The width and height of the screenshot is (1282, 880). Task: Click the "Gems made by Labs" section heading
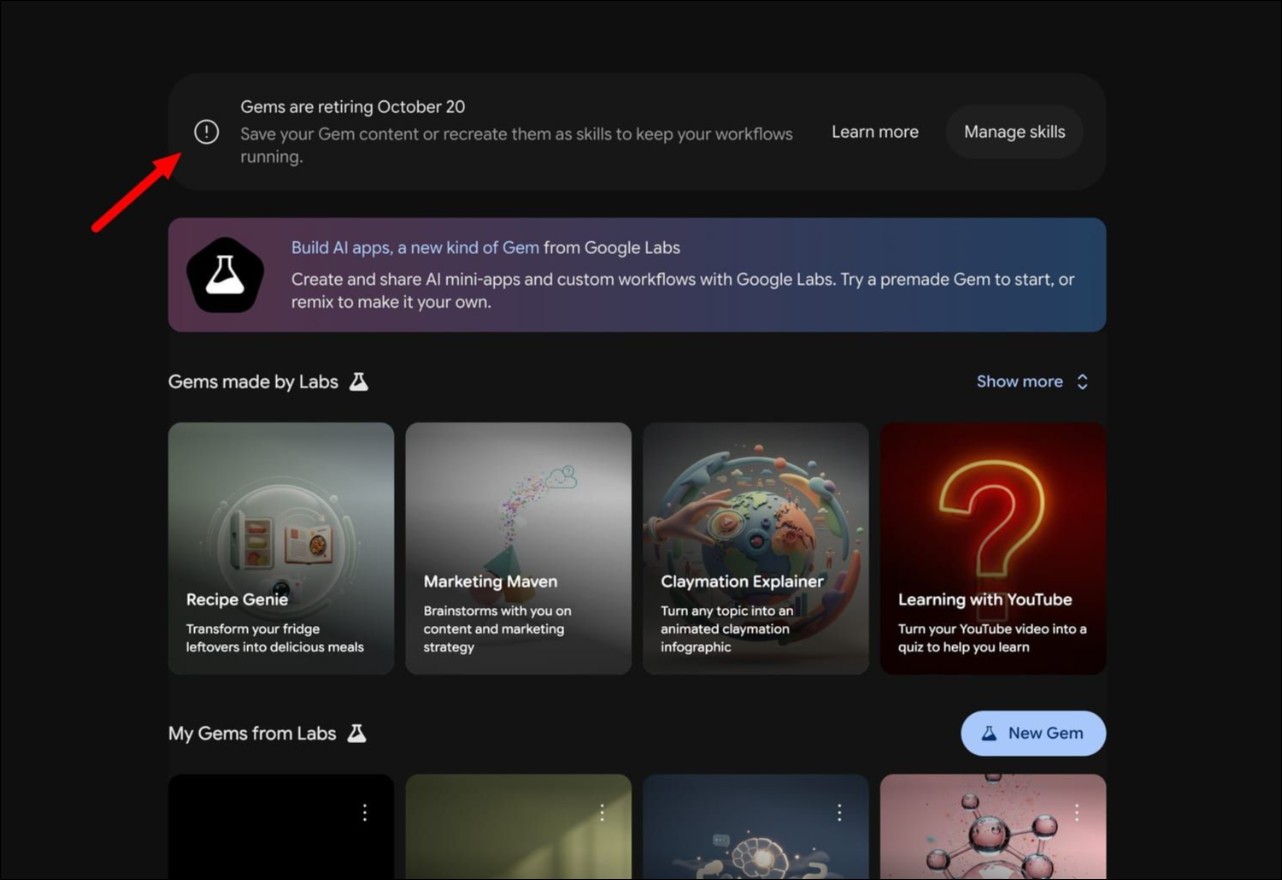pyautogui.click(x=253, y=381)
